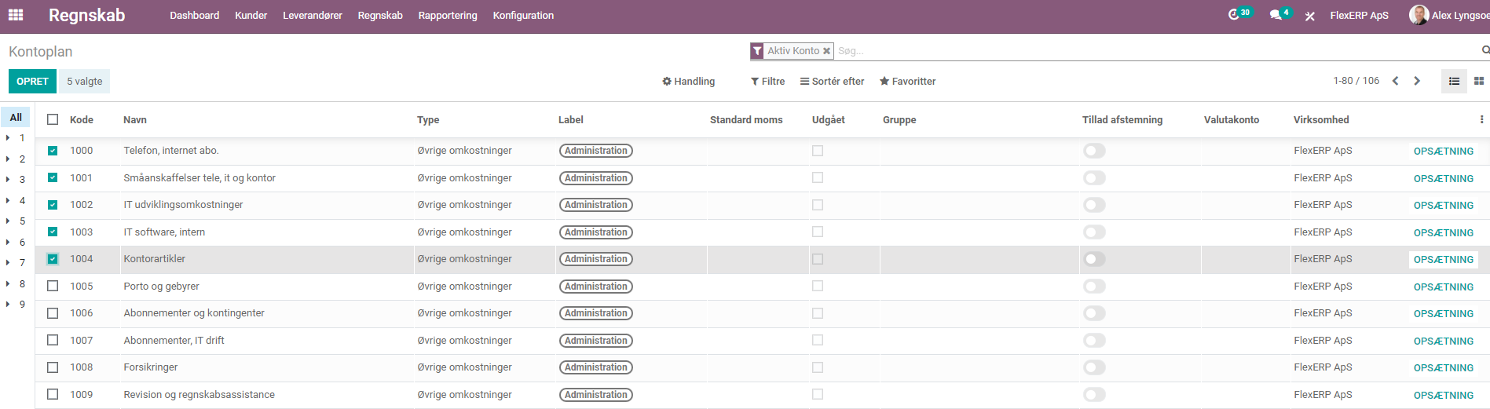Image resolution: width=1490 pixels, height=409 pixels.
Task: Open the activities clock icon with 30 badge
Action: pos(1235,15)
